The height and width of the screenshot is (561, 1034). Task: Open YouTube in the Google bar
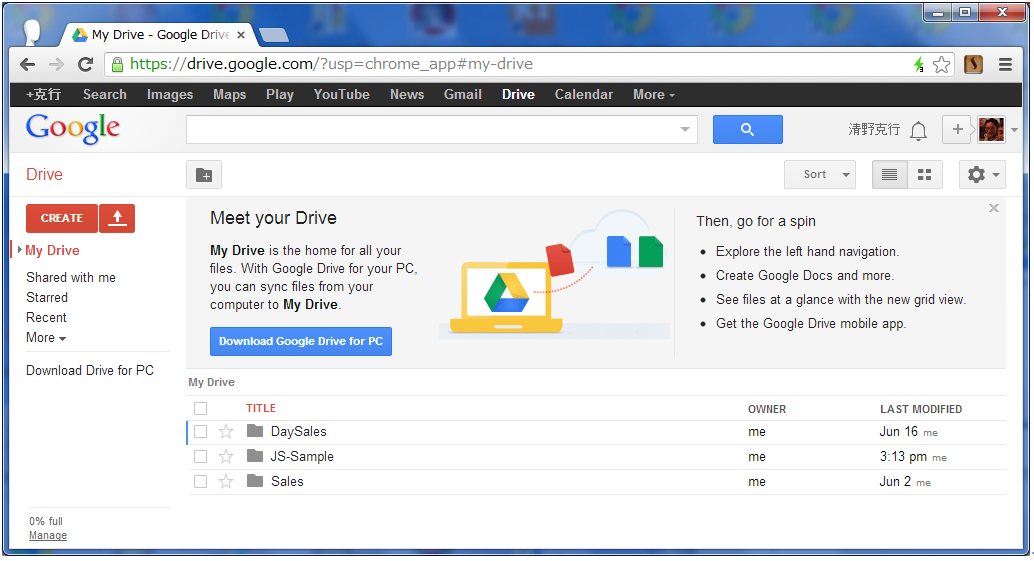[x=342, y=95]
